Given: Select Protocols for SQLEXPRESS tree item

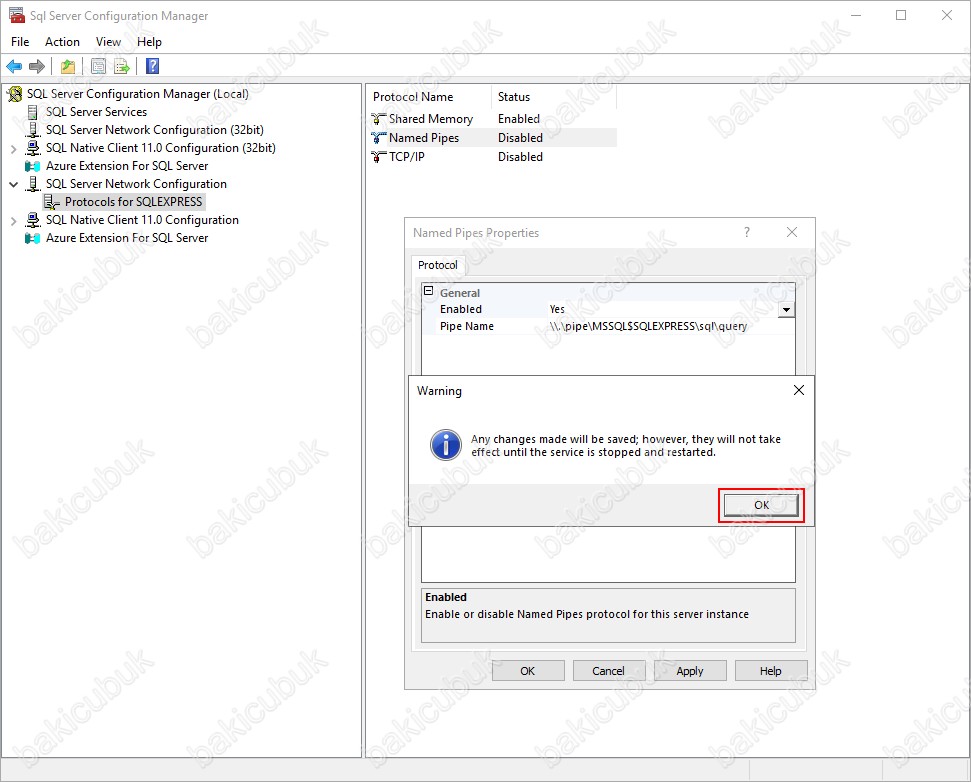Looking at the screenshot, I should click(134, 202).
